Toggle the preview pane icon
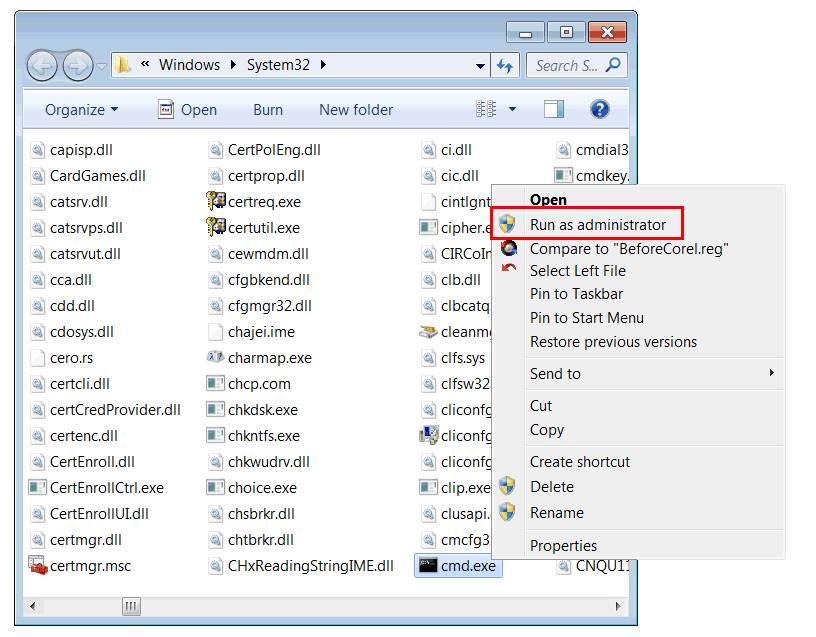Viewport: 816px width, 637px height. (x=554, y=109)
